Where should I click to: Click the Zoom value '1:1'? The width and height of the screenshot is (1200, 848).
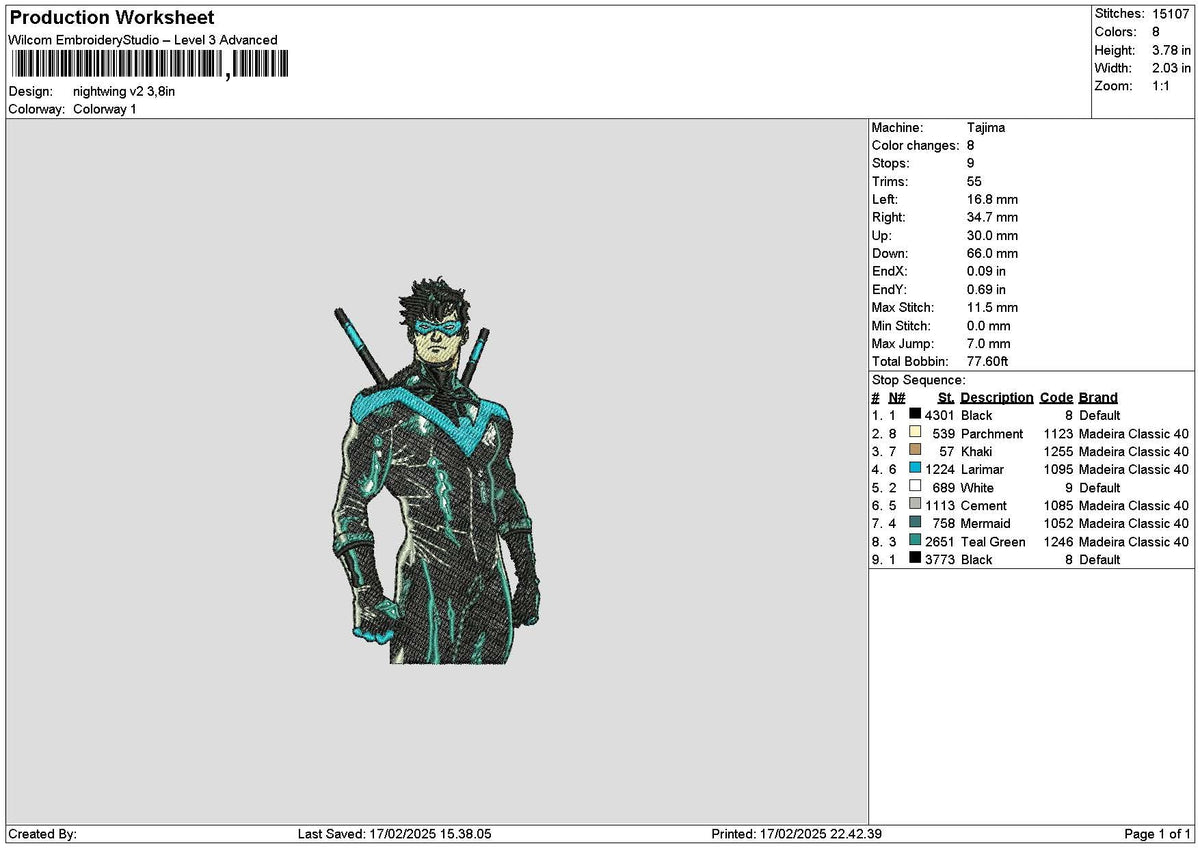[1162, 86]
